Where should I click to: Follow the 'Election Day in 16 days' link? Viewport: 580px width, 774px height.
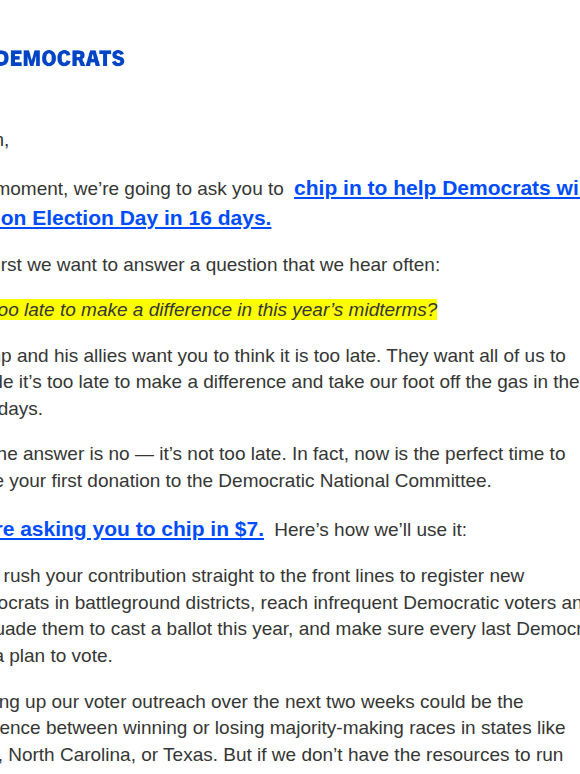tap(136, 218)
